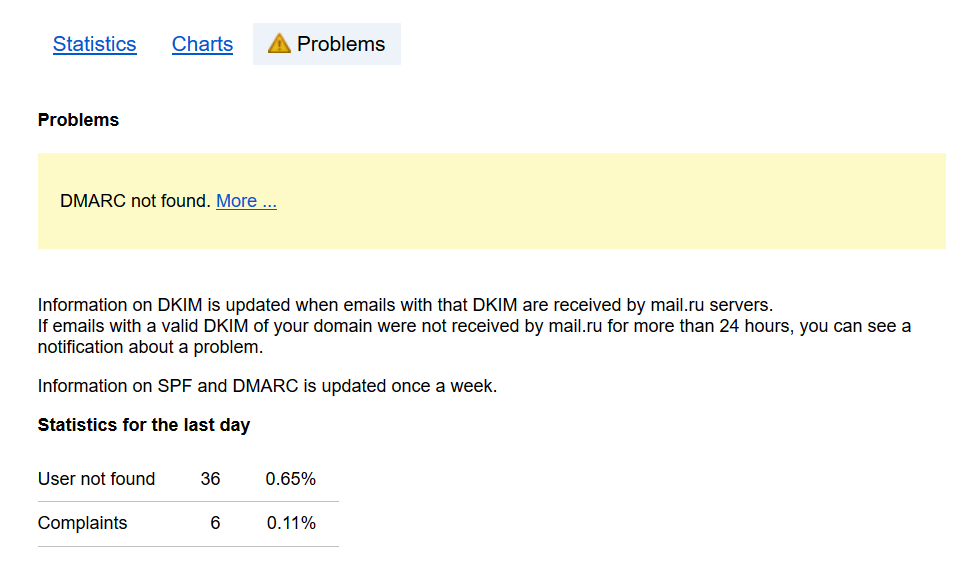Click the Complaints count of 6
This screenshot has height=561, width=980.
pos(215,523)
